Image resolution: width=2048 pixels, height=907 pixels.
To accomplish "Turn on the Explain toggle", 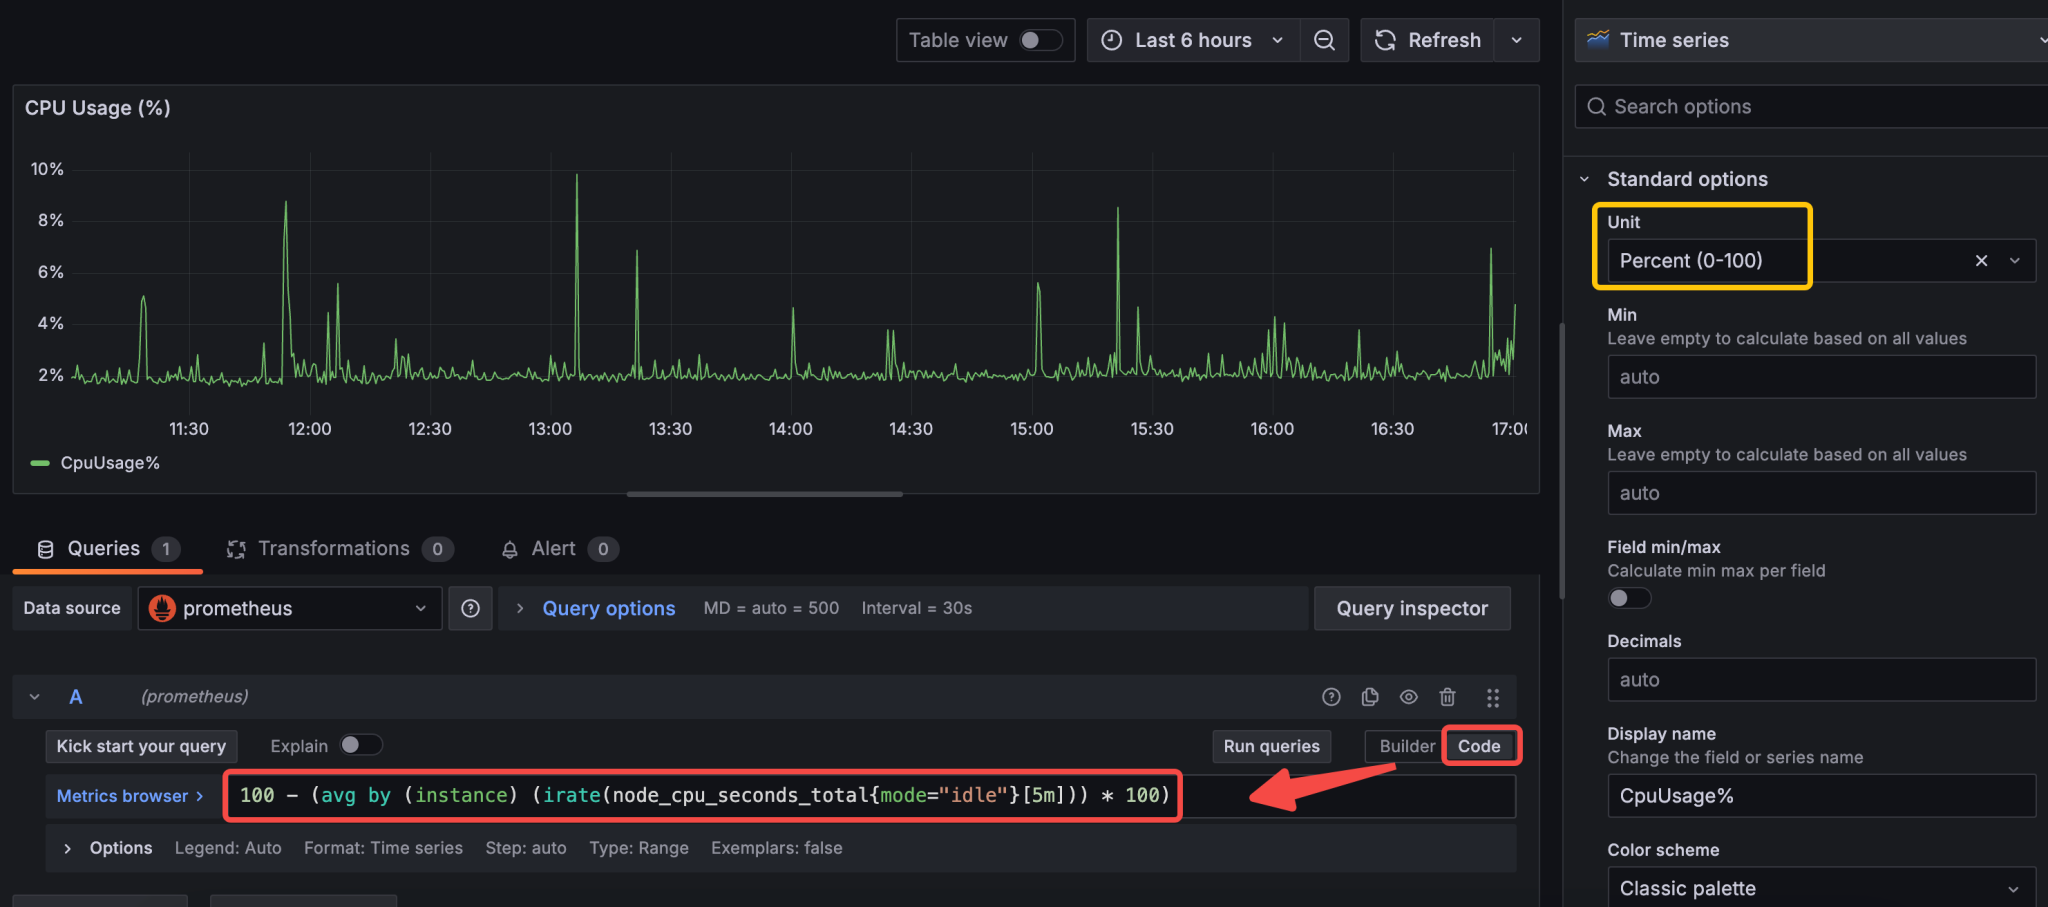I will click(x=362, y=745).
